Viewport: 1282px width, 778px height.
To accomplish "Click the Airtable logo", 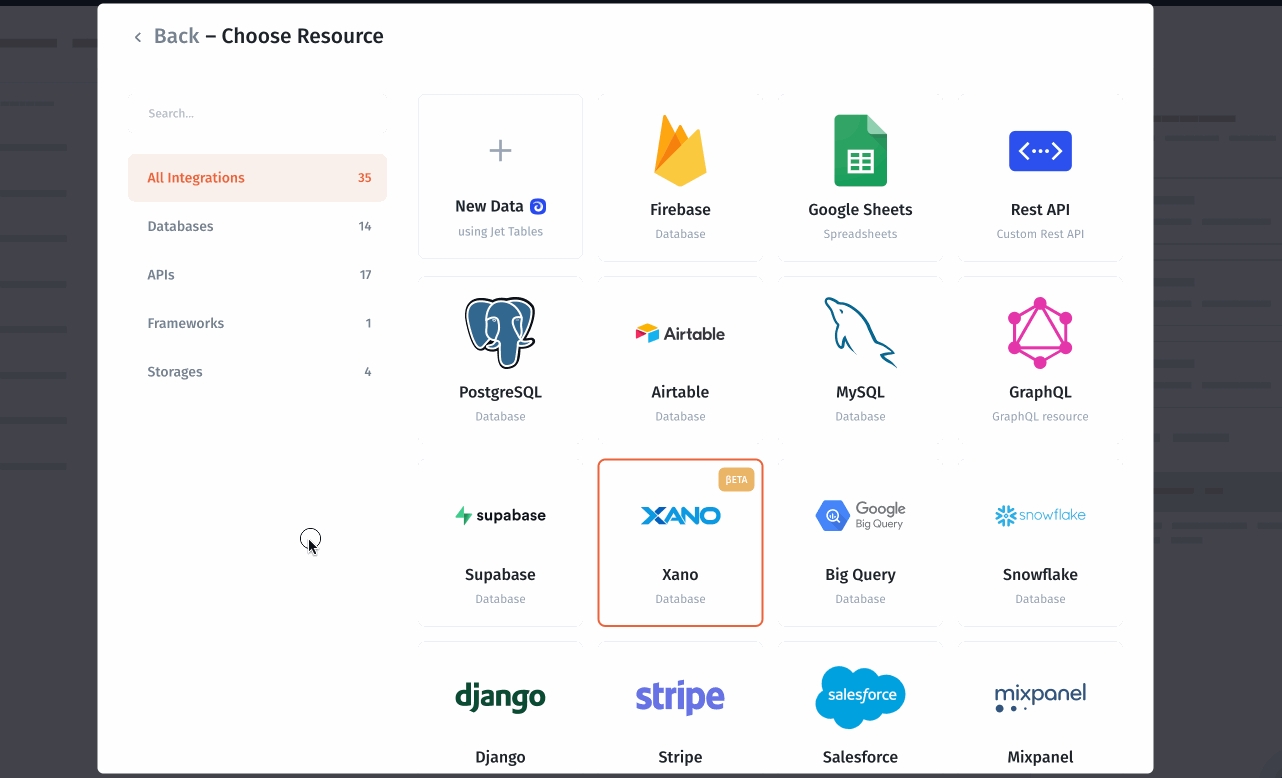I will pos(680,333).
